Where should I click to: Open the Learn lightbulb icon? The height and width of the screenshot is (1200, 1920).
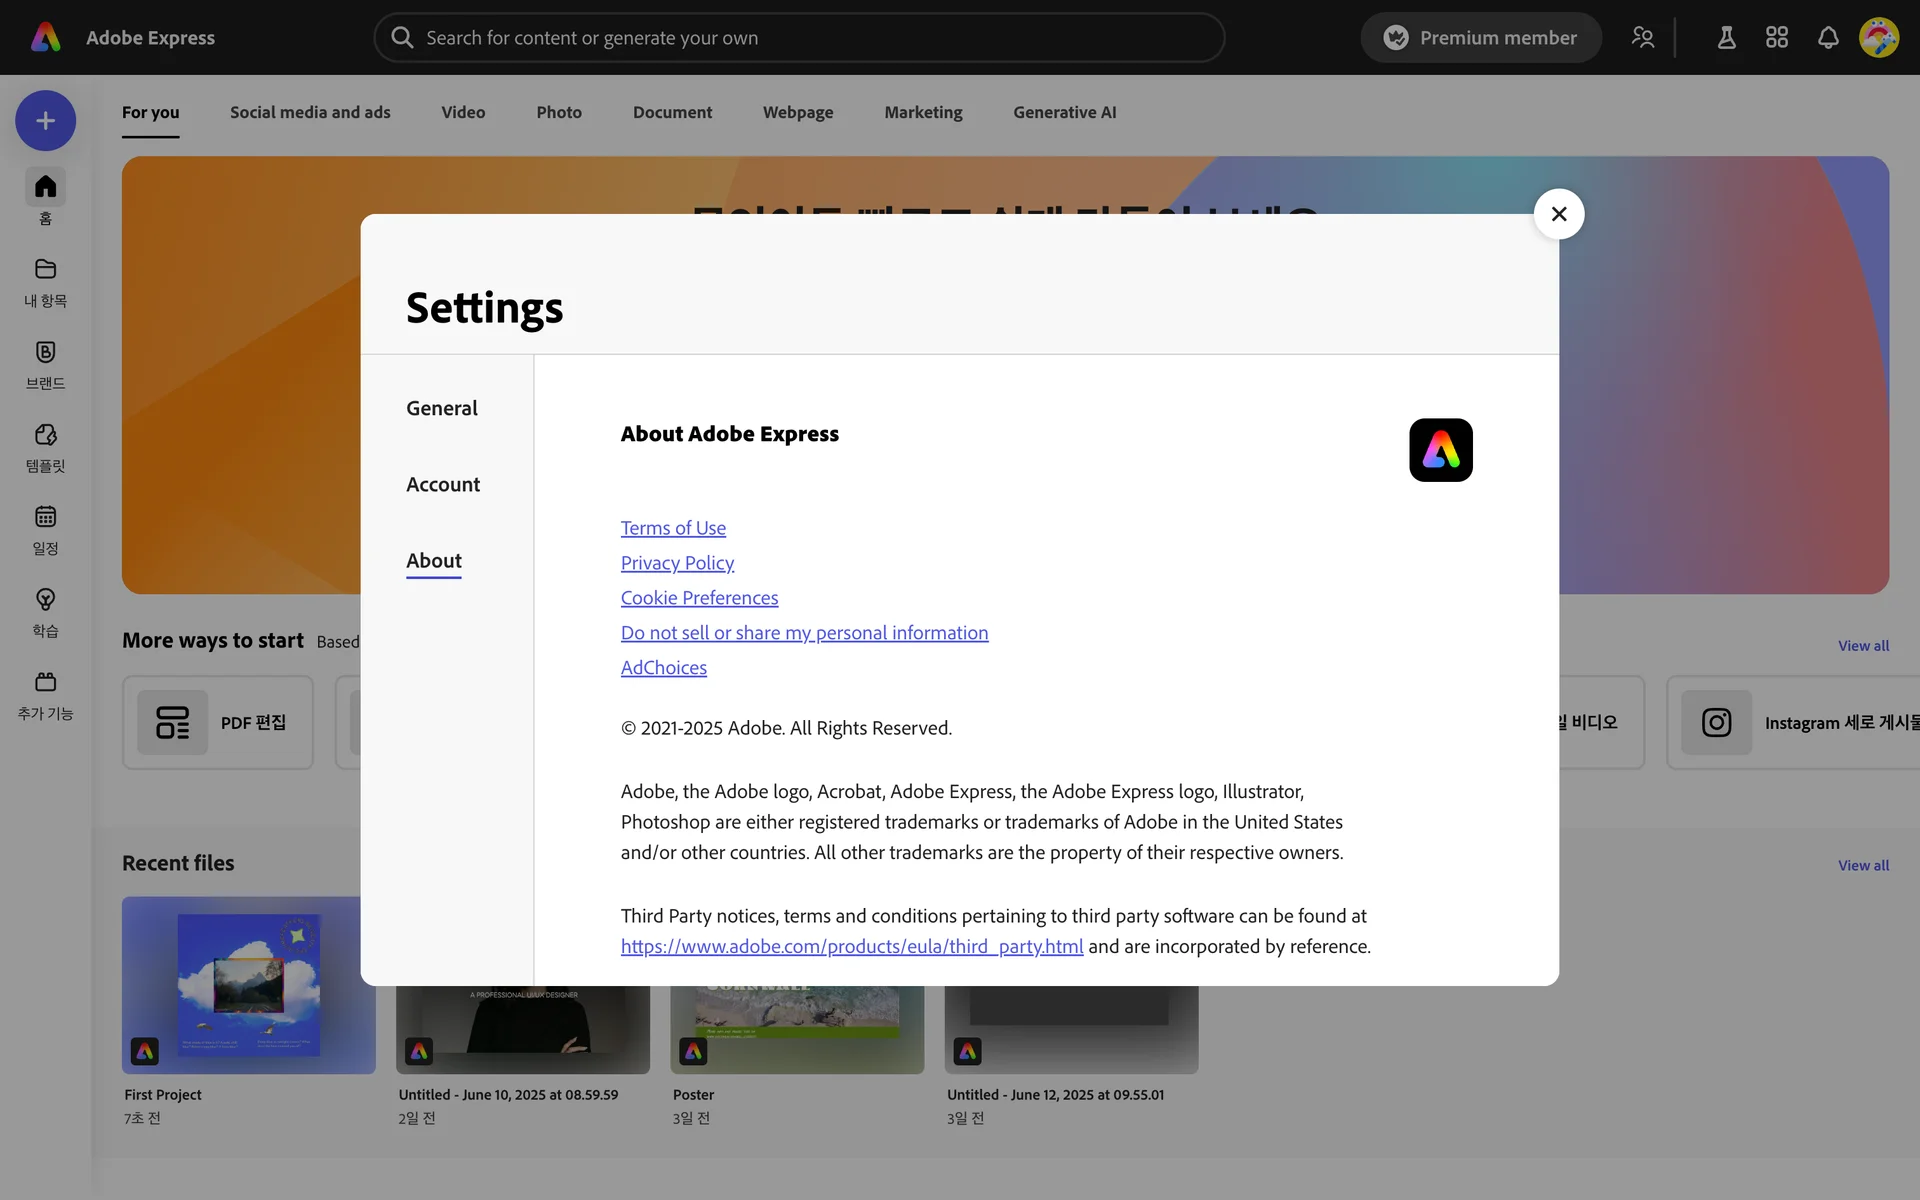[45, 600]
